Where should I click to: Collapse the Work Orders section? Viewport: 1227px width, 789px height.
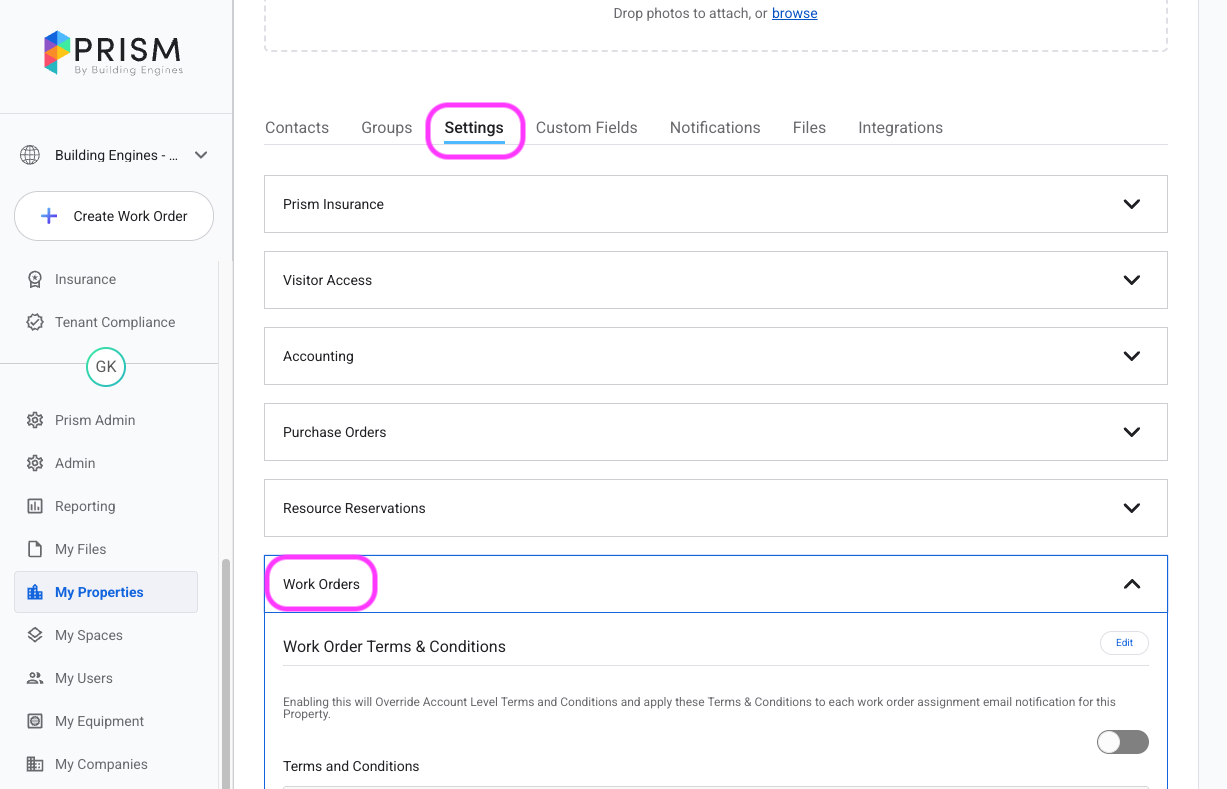coord(1131,584)
